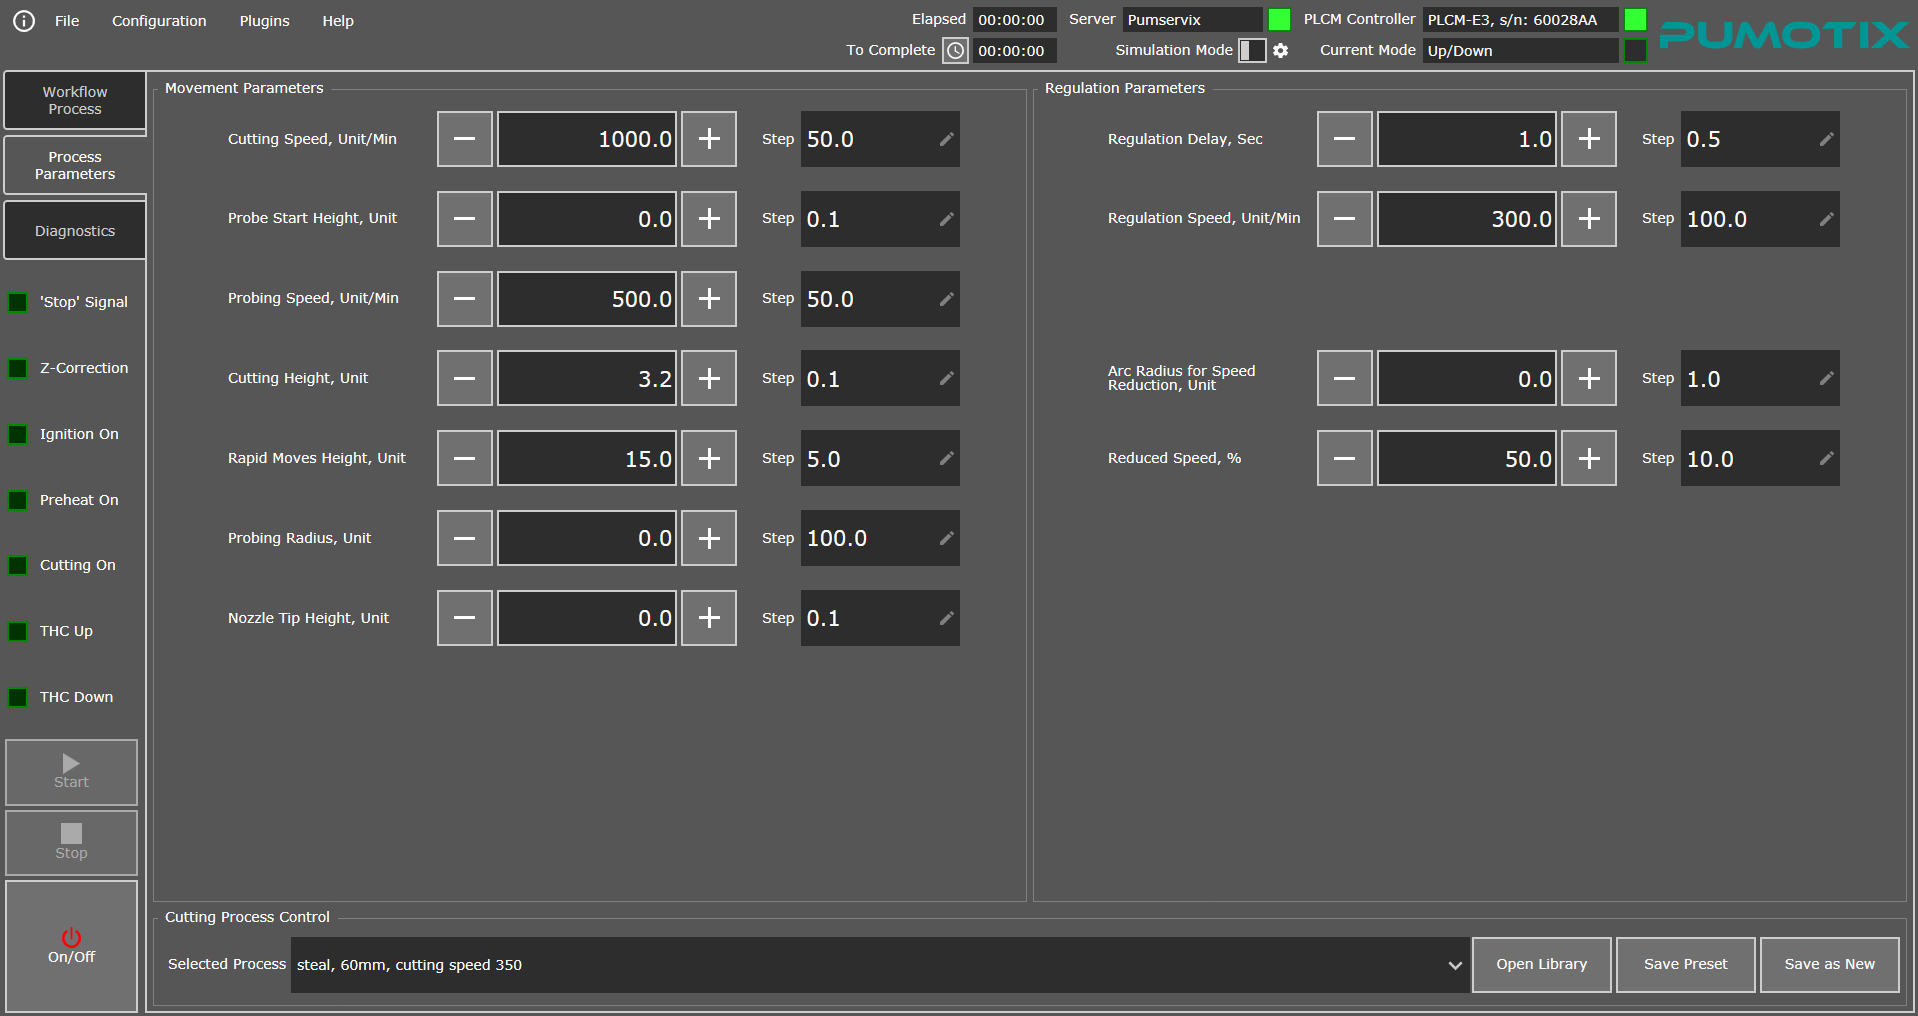The height and width of the screenshot is (1016, 1918).
Task: Increase Regulation Speed value
Action: point(1589,219)
